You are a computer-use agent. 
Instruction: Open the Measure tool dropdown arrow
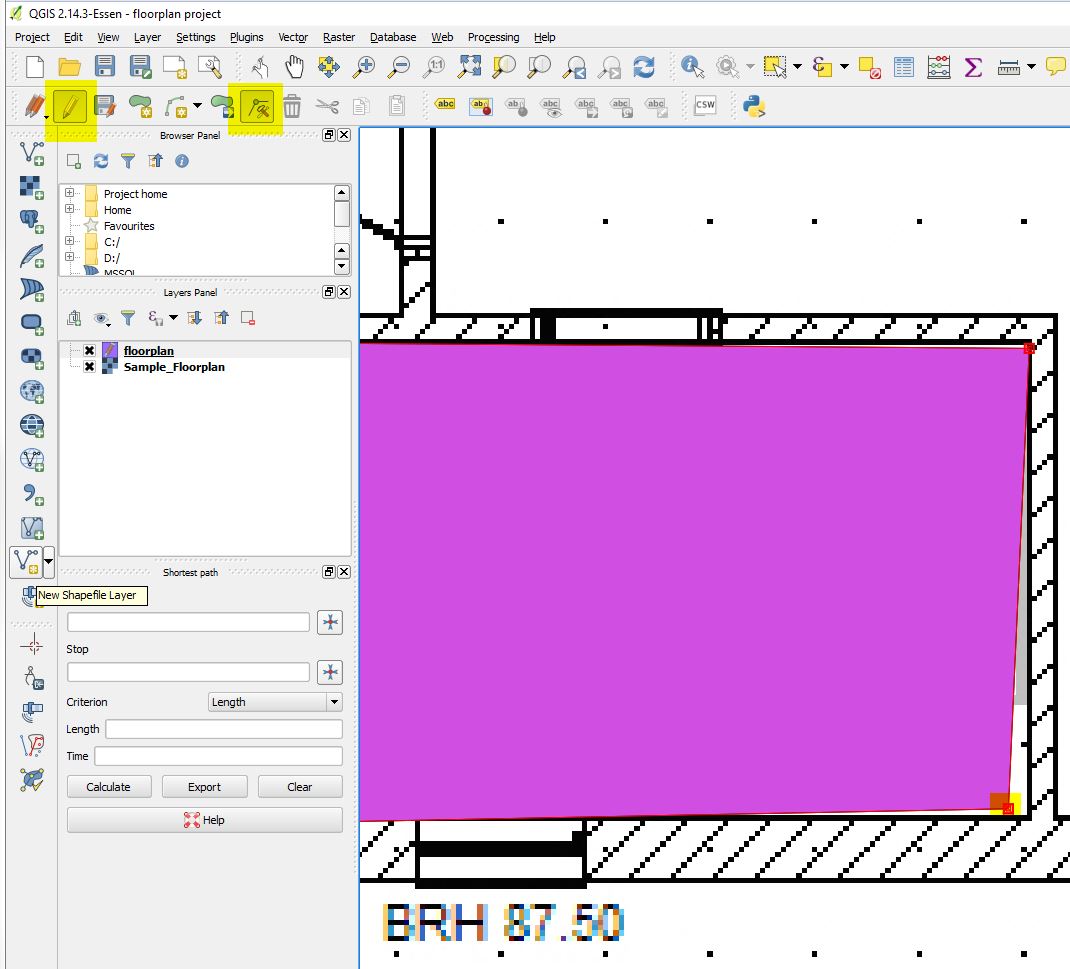point(1031,66)
